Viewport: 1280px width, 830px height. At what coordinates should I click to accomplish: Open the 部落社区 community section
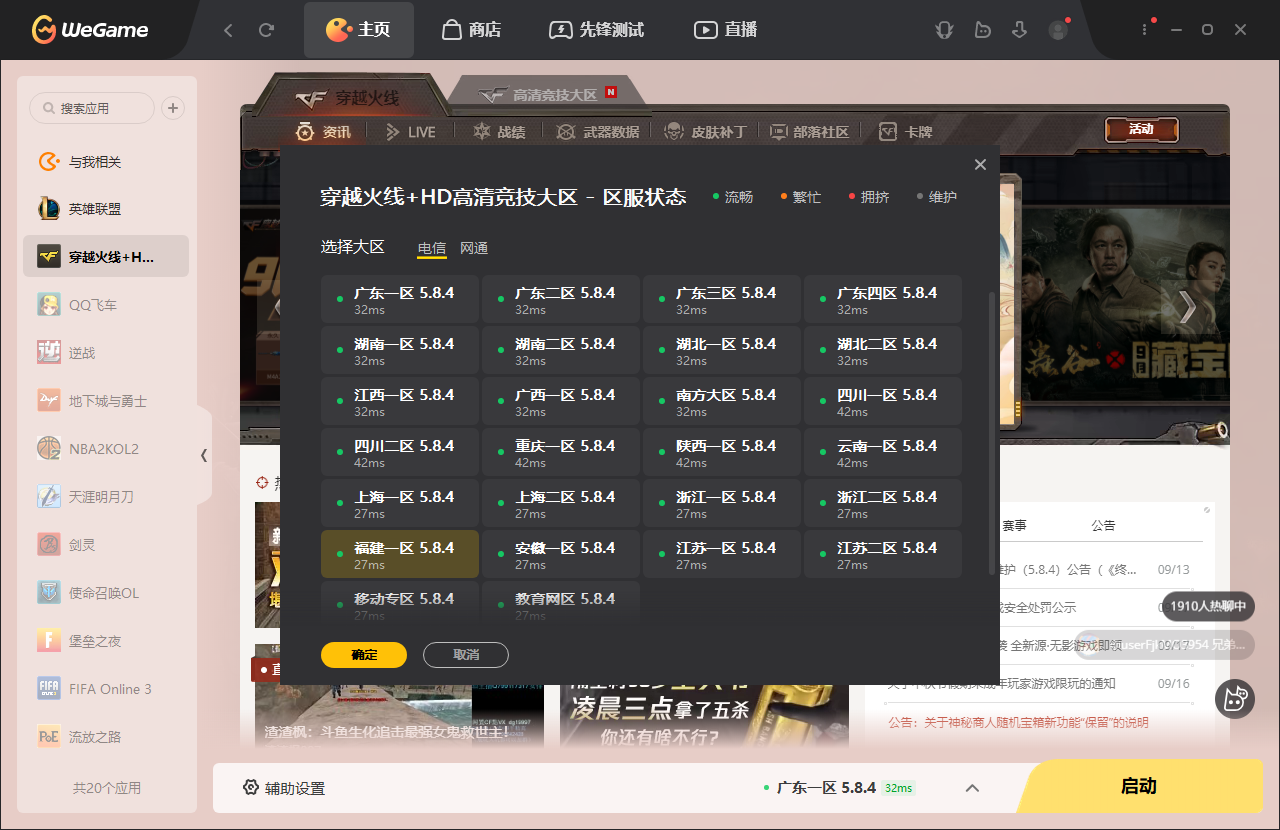[808, 131]
